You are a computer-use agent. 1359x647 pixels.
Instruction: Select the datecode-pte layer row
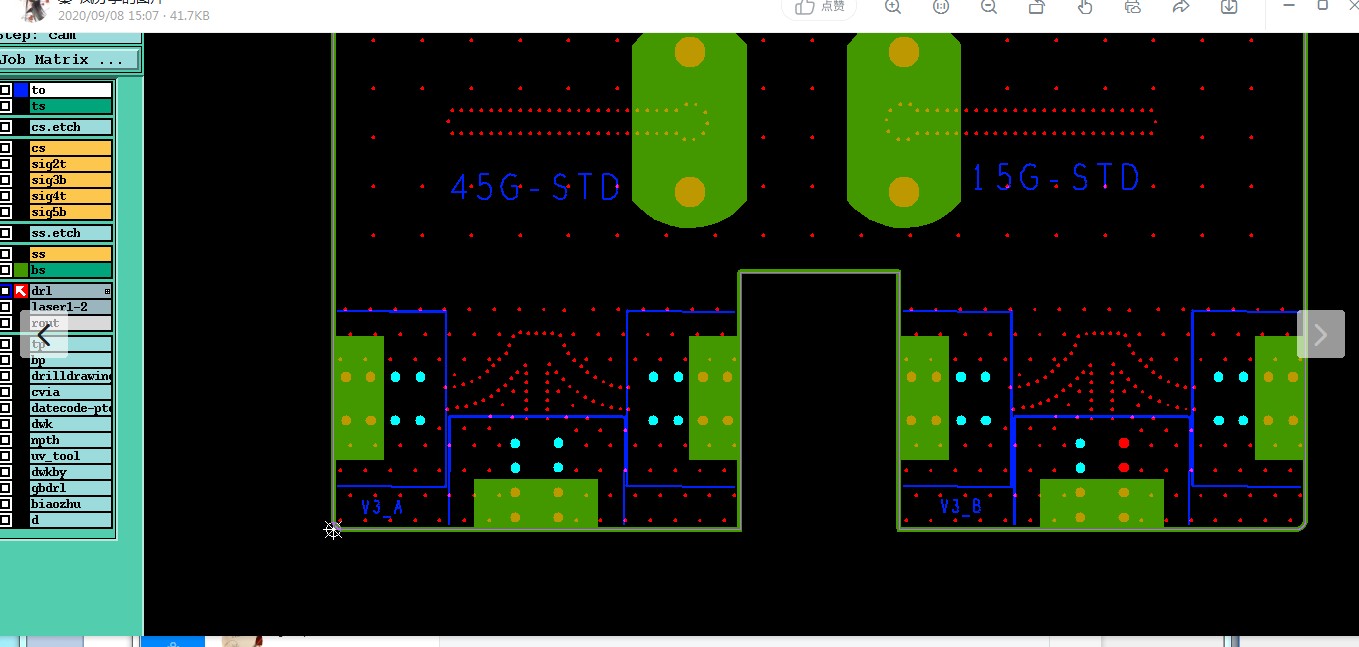(71, 408)
